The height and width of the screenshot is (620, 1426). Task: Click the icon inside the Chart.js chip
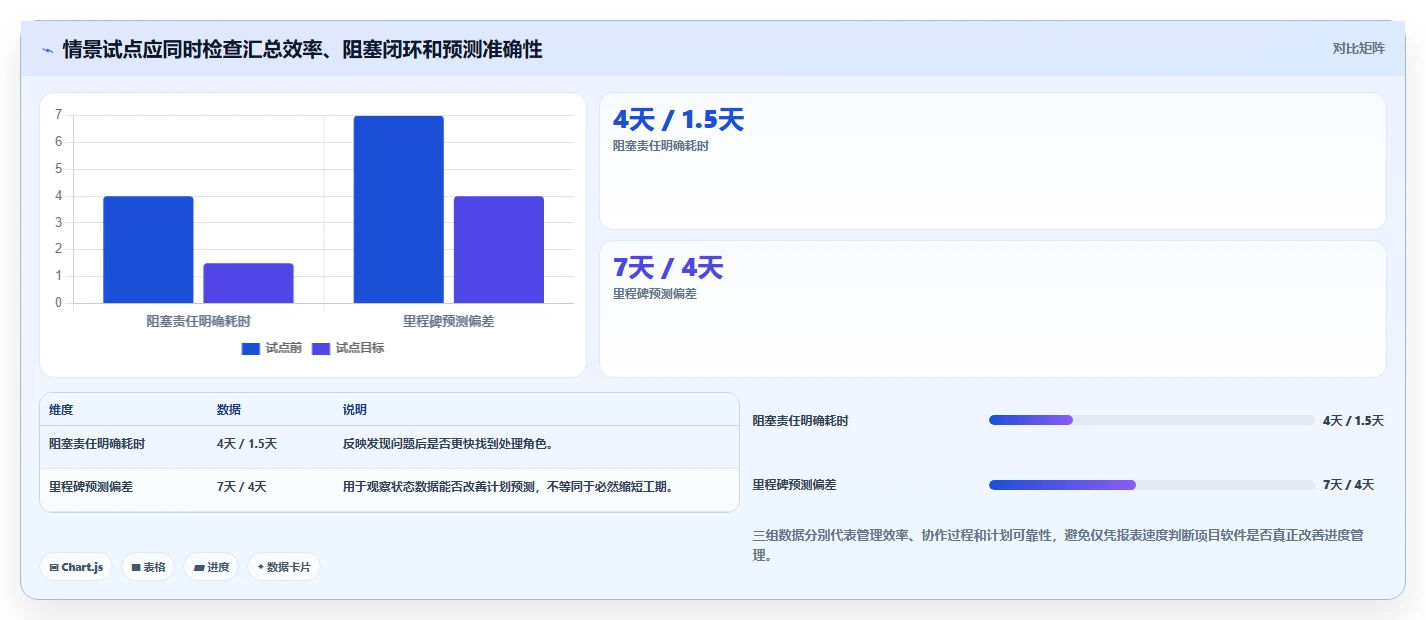click(54, 568)
